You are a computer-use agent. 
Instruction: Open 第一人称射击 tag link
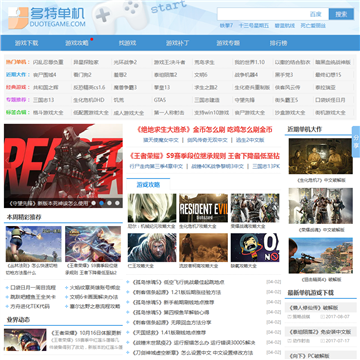tap(169, 113)
